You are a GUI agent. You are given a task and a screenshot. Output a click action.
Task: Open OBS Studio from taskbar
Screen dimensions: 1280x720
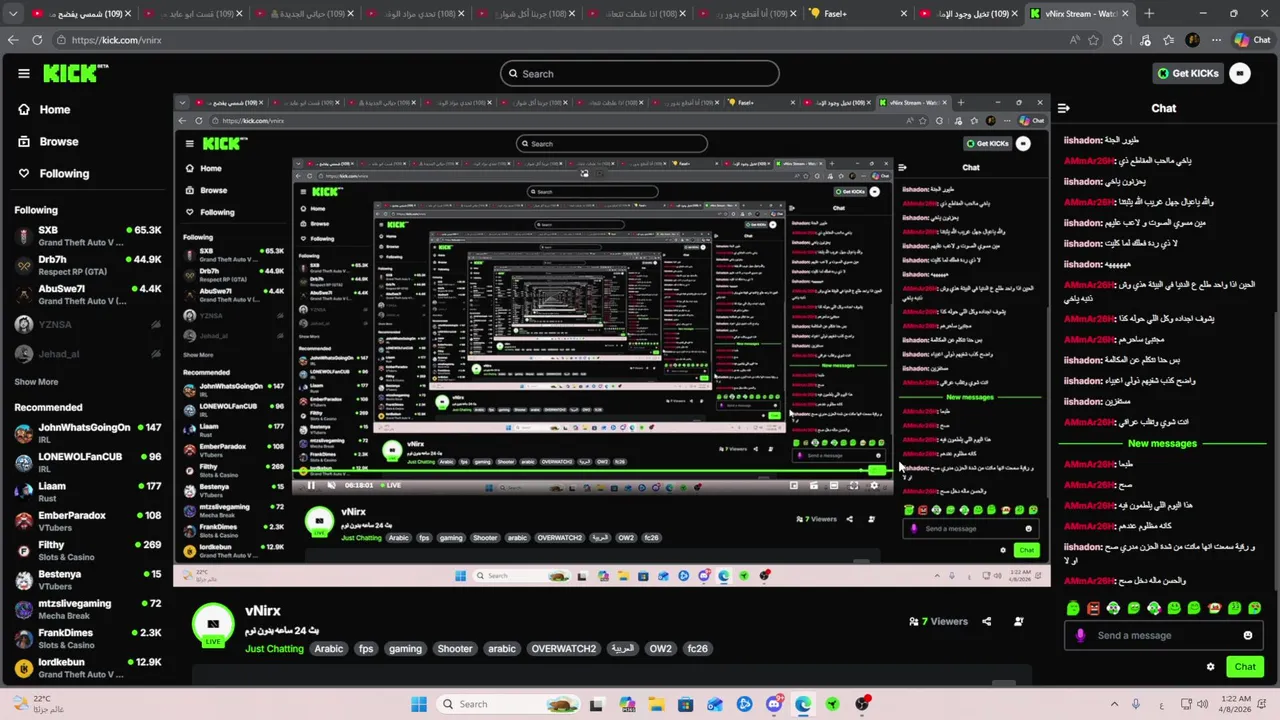click(x=862, y=704)
